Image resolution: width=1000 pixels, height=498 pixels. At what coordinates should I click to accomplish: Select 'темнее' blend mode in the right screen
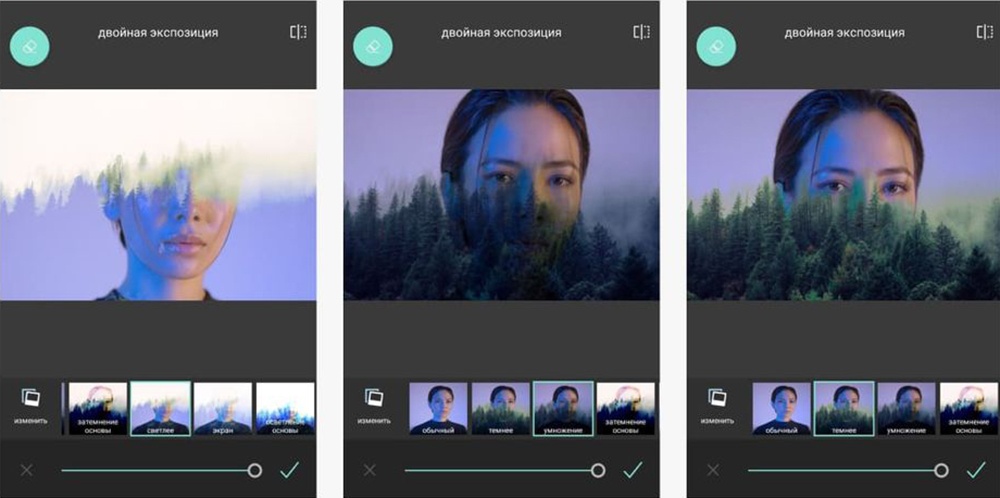point(844,408)
